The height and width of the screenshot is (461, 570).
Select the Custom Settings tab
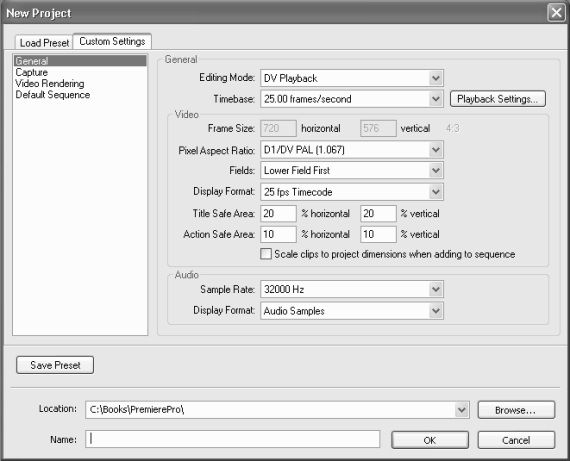pos(112,41)
